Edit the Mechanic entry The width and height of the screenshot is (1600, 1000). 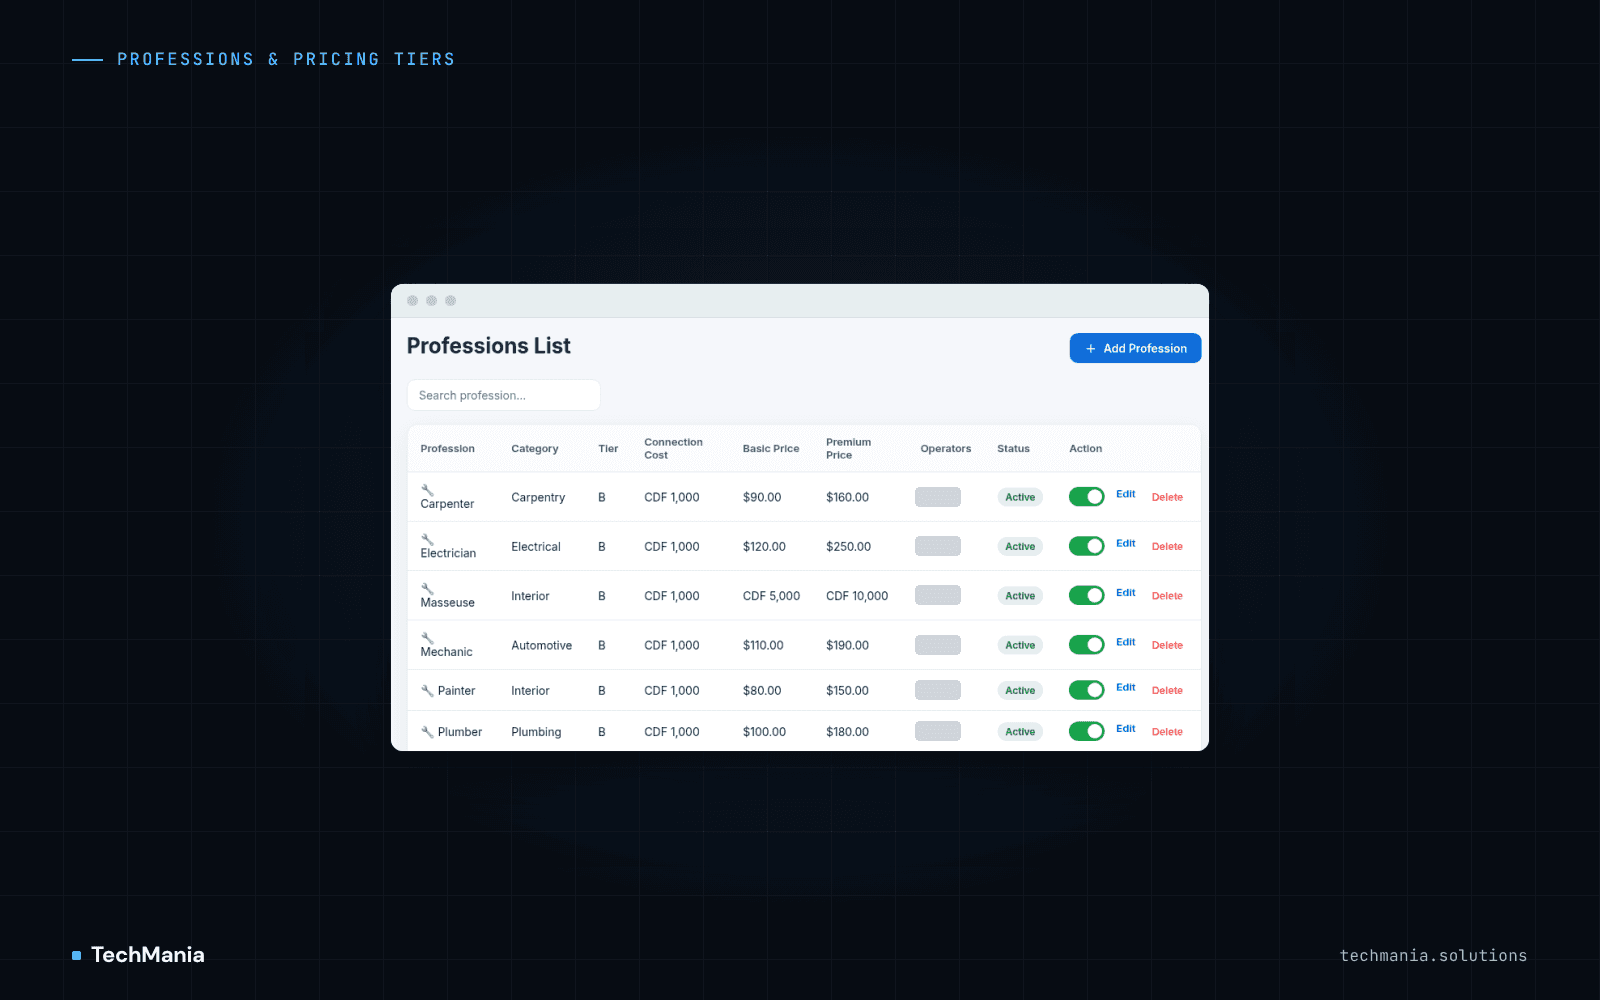pos(1126,642)
